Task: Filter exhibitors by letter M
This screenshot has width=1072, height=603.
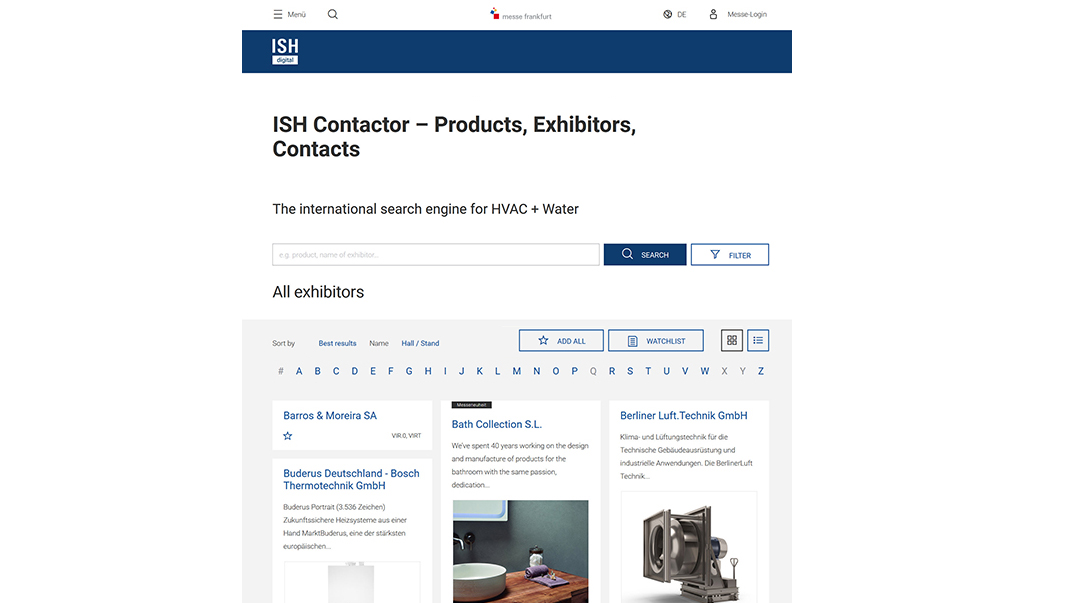Action: 517,371
